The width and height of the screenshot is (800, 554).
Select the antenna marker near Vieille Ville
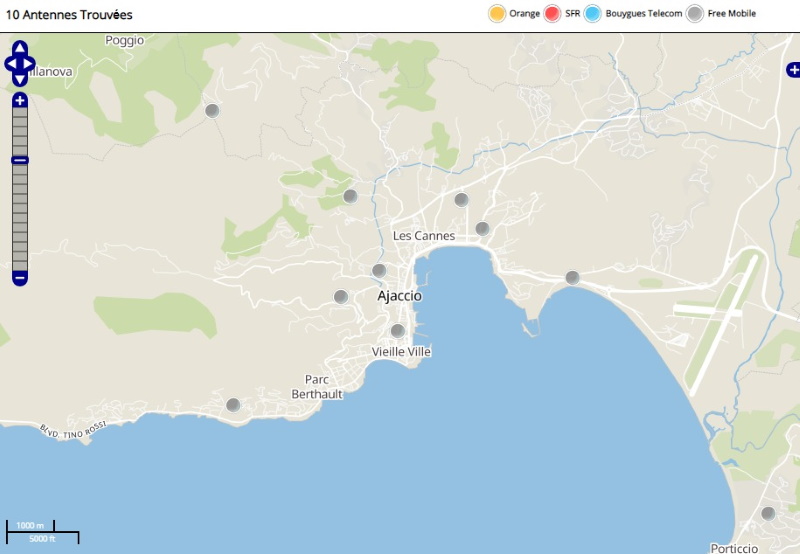pos(397,331)
